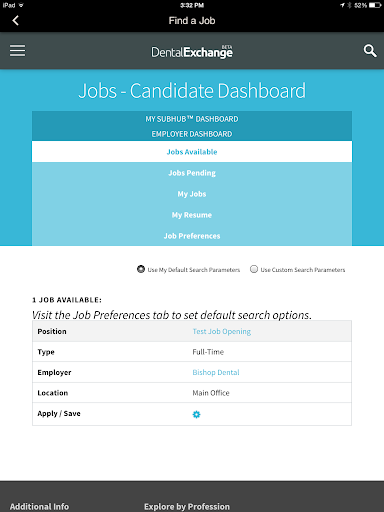This screenshot has width=384, height=512.
Task: Click the Explore by Profession heading
Action: [187, 507]
